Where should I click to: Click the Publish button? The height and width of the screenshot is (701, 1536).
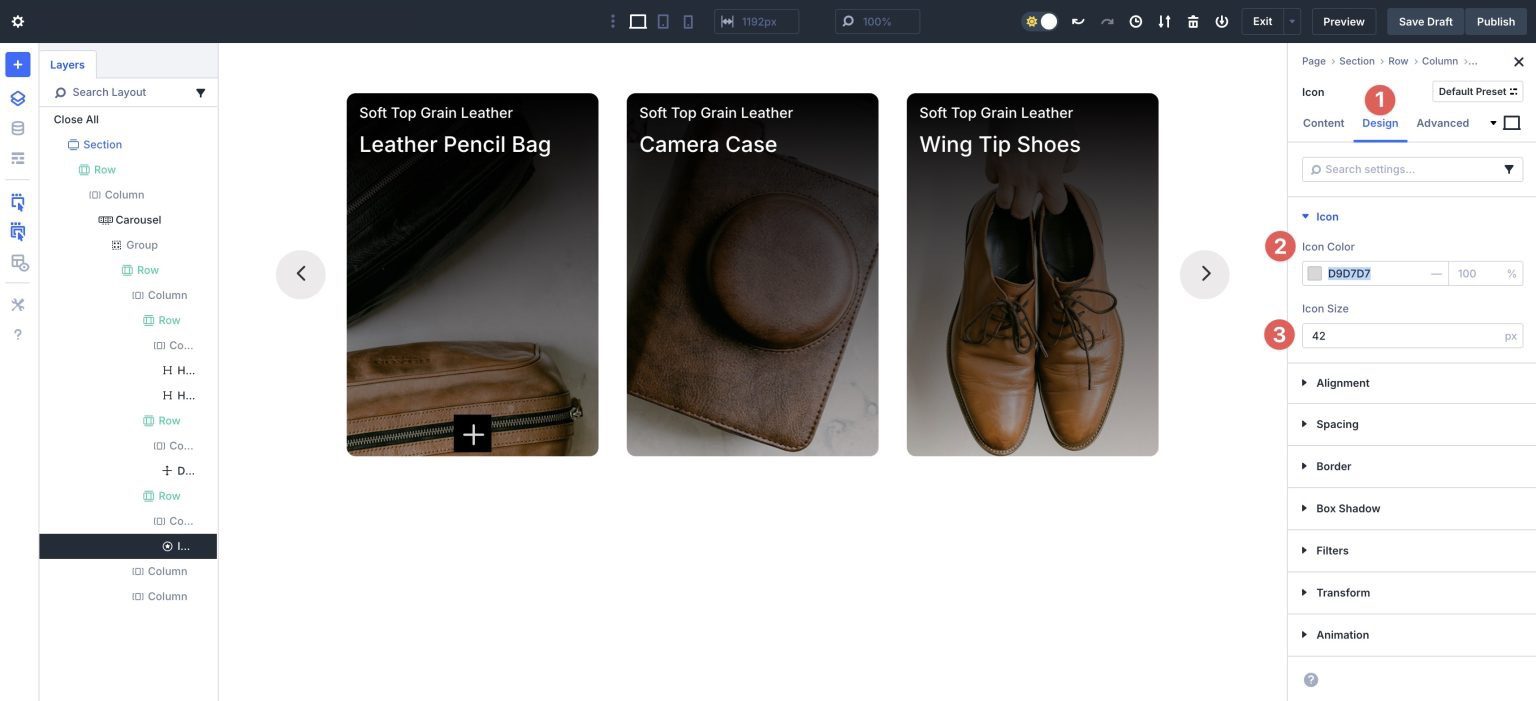(1496, 21)
